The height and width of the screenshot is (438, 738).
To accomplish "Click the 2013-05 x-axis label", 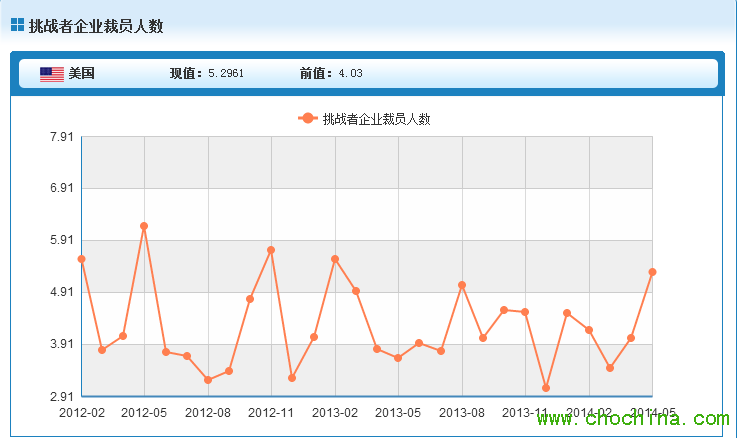I will (x=398, y=412).
